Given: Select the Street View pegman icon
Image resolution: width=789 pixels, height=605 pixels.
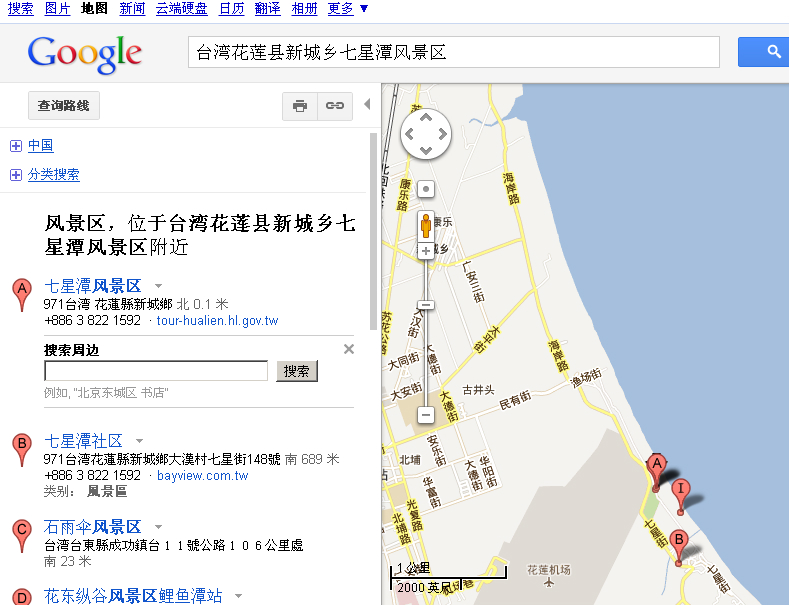Looking at the screenshot, I should [426, 226].
